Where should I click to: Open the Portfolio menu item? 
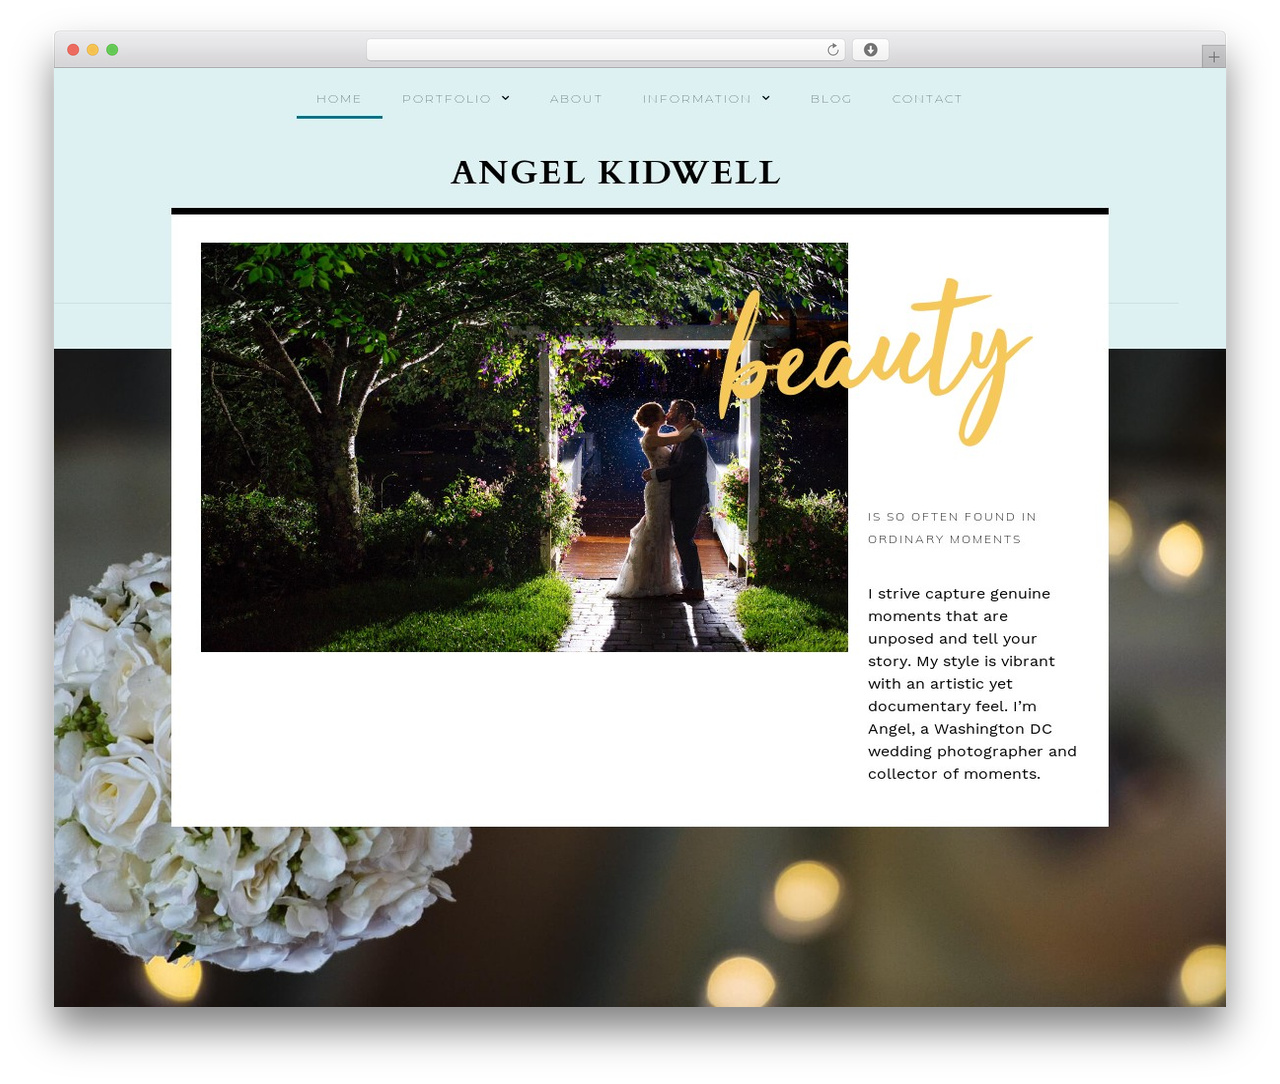click(446, 99)
